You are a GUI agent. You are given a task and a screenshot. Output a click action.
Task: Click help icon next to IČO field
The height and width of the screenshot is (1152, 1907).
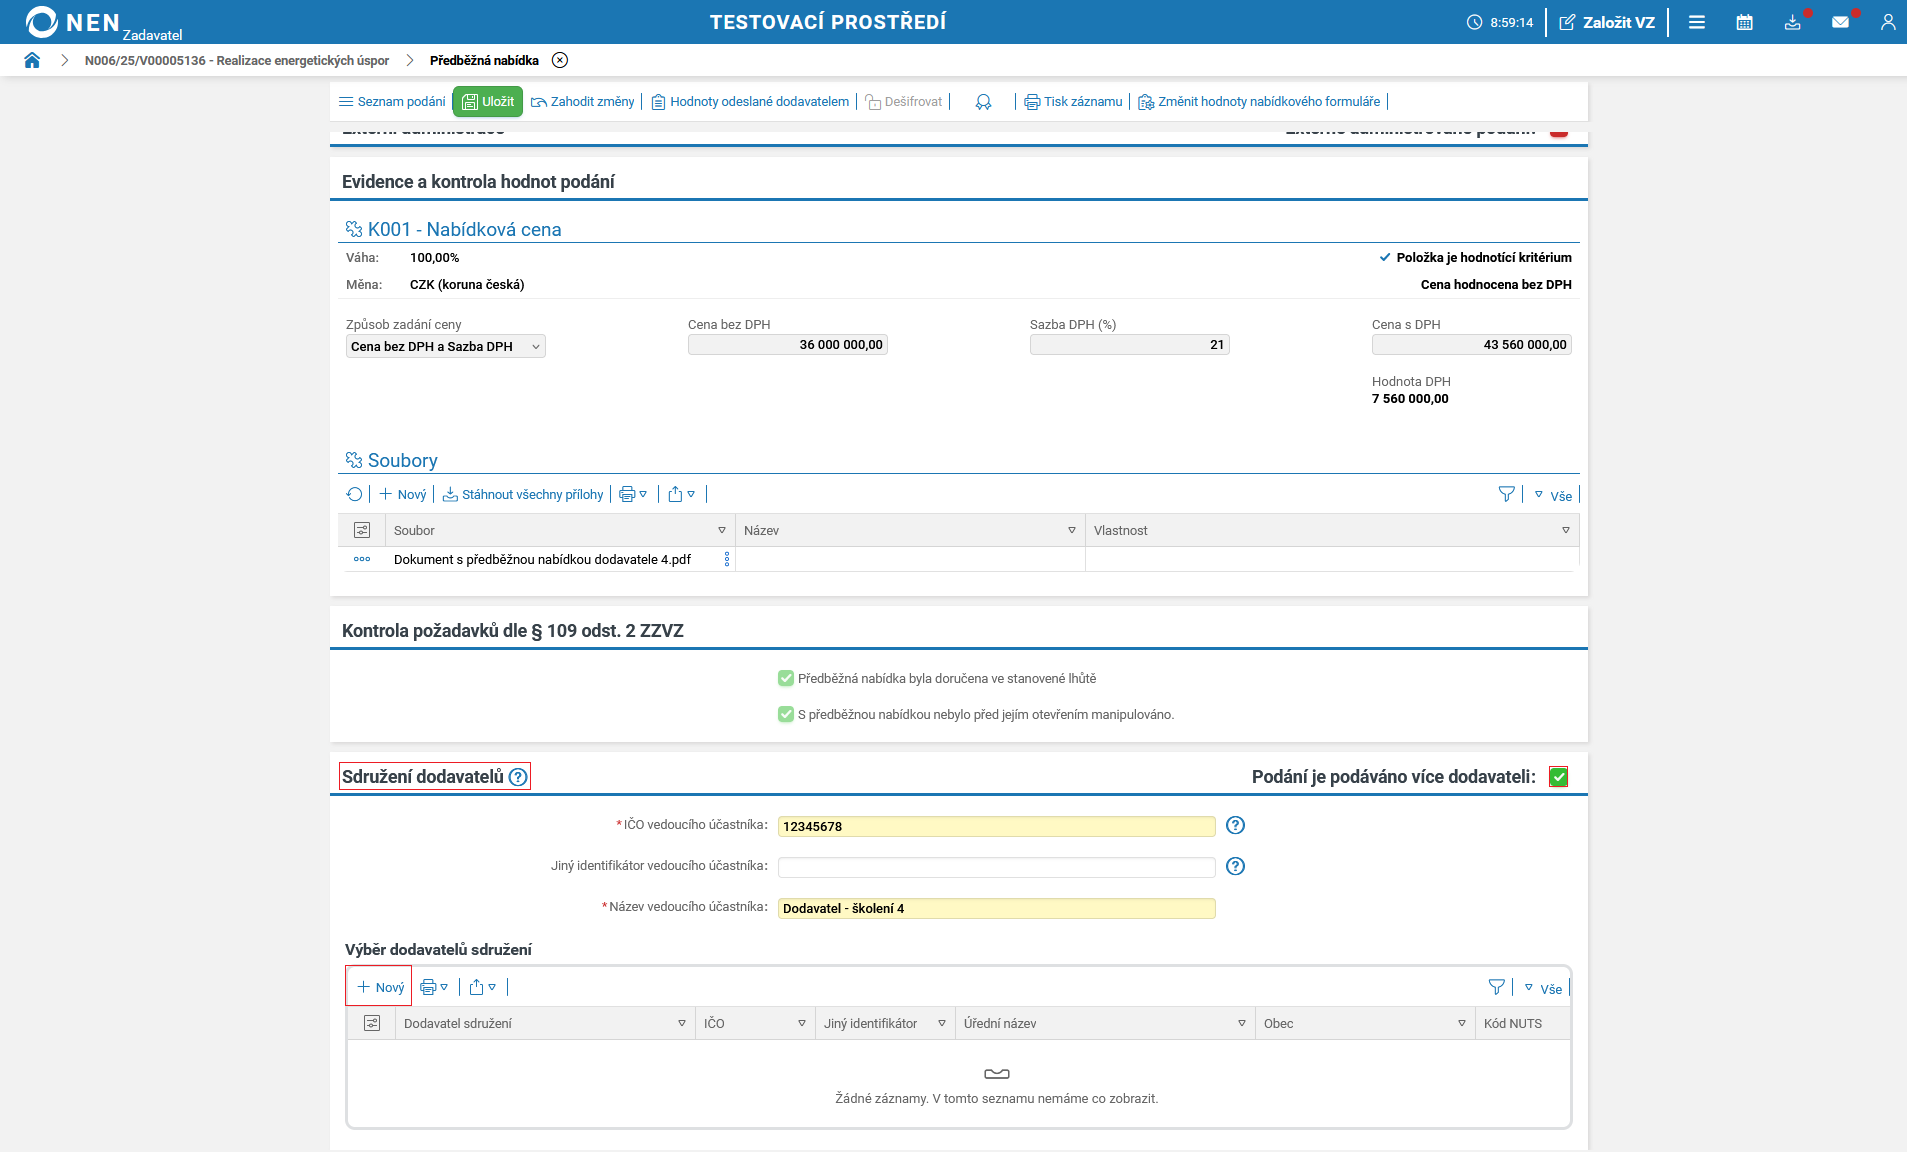[1235, 825]
